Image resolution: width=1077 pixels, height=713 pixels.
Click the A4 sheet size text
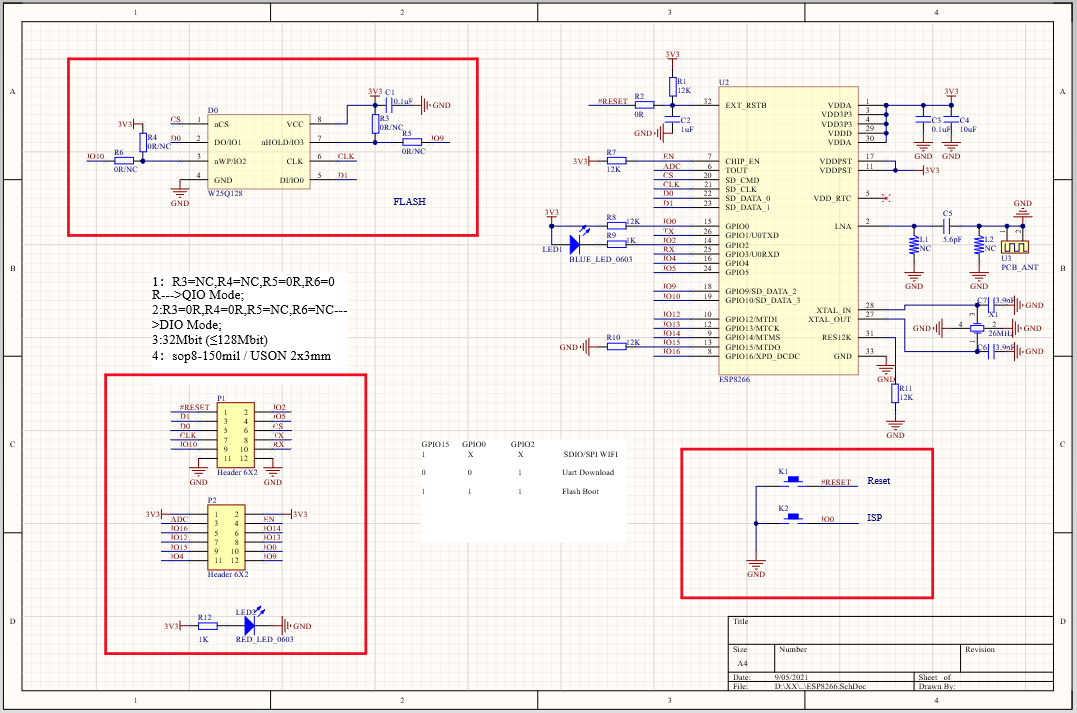pyautogui.click(x=742, y=664)
